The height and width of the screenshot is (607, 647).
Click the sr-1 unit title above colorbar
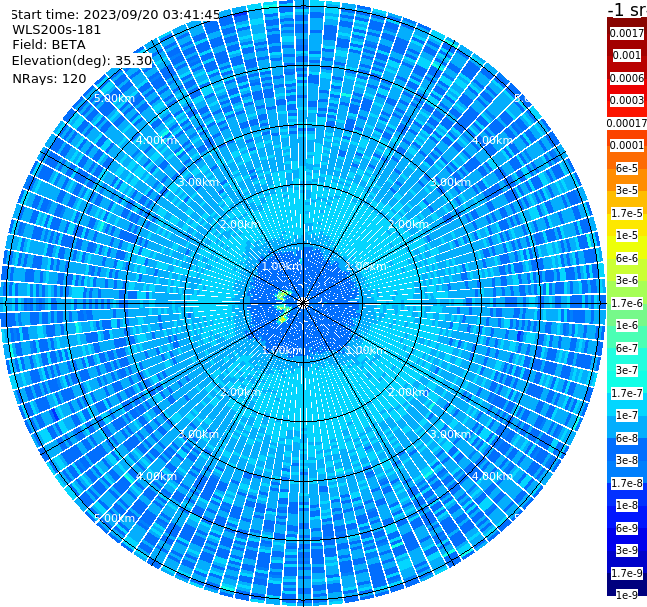[627, 9]
